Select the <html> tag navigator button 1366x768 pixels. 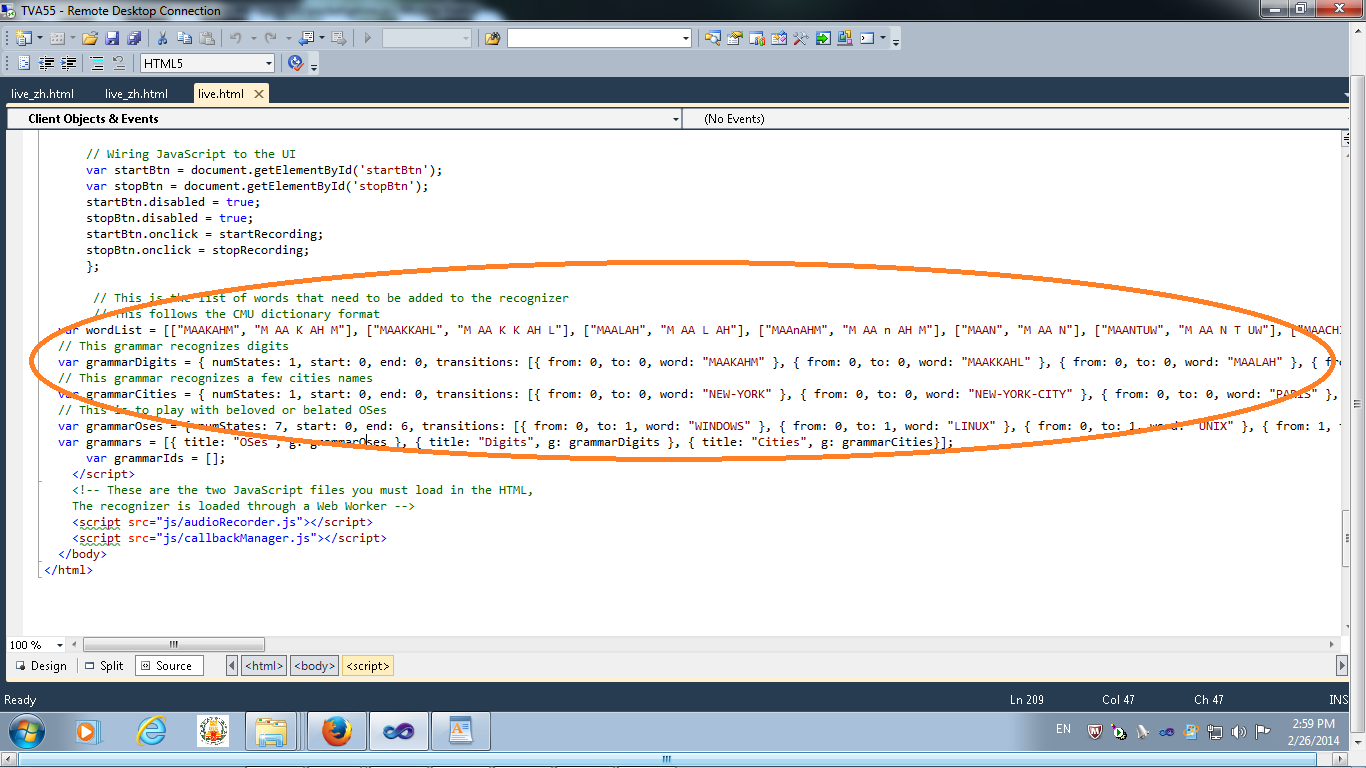pos(264,666)
